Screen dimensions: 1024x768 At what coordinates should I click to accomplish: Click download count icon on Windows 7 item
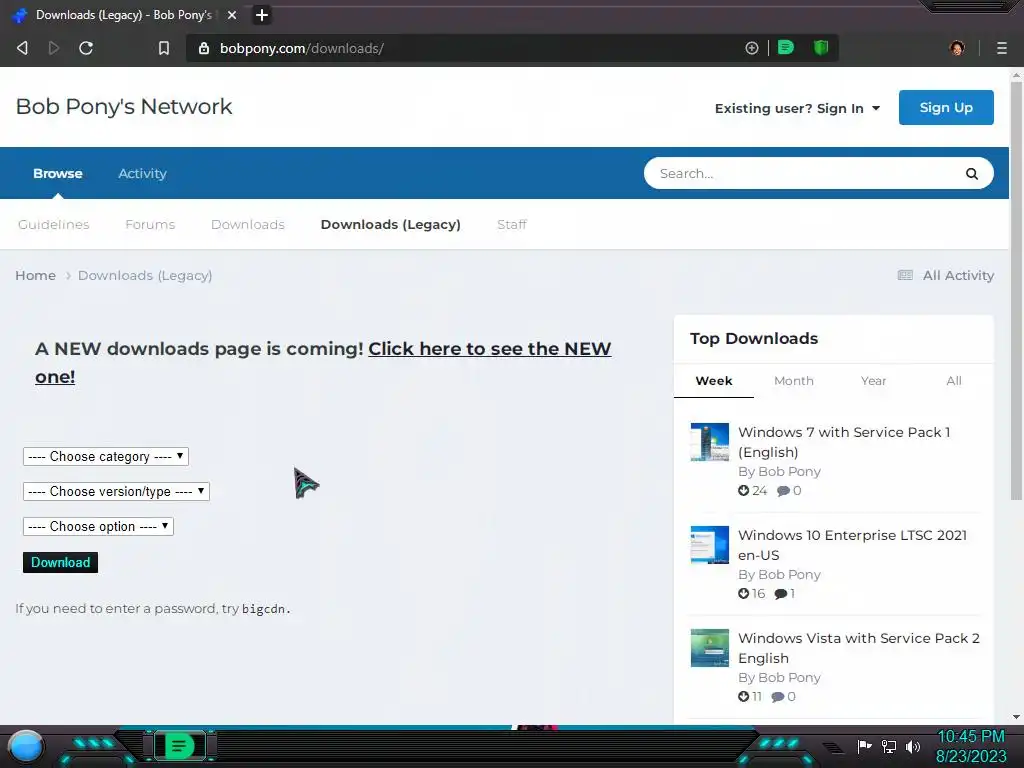pyautogui.click(x=743, y=490)
